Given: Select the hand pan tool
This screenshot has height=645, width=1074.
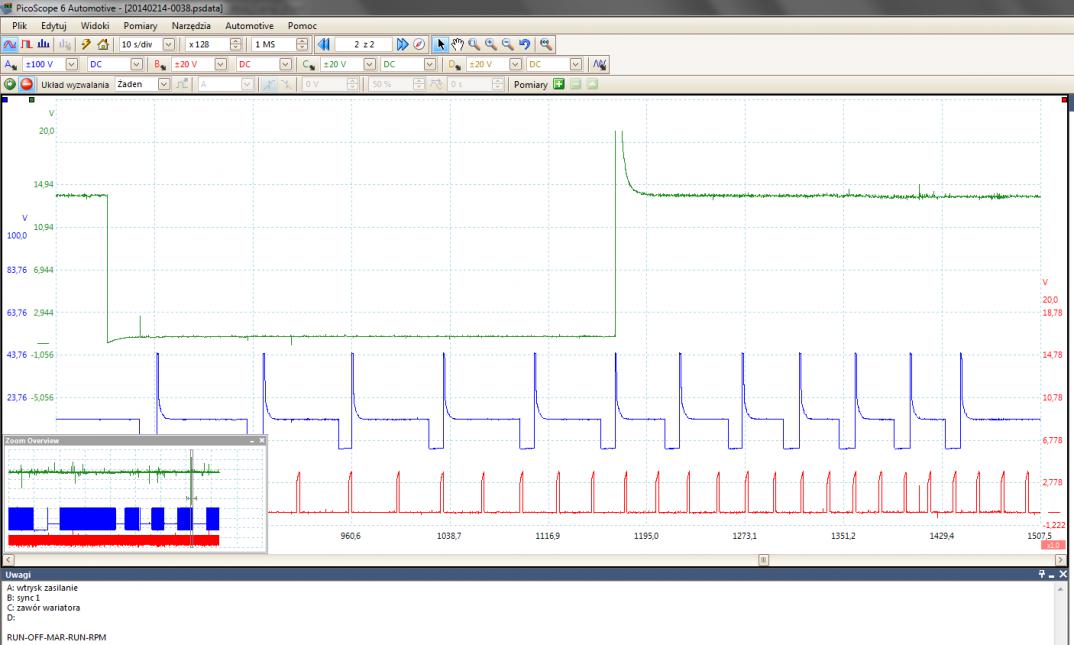Looking at the screenshot, I should point(458,45).
